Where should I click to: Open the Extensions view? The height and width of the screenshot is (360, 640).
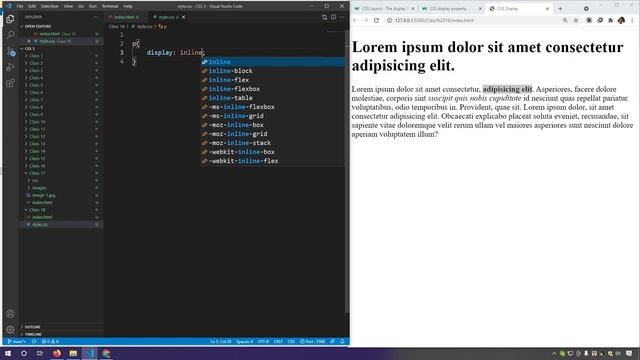tap(10, 83)
